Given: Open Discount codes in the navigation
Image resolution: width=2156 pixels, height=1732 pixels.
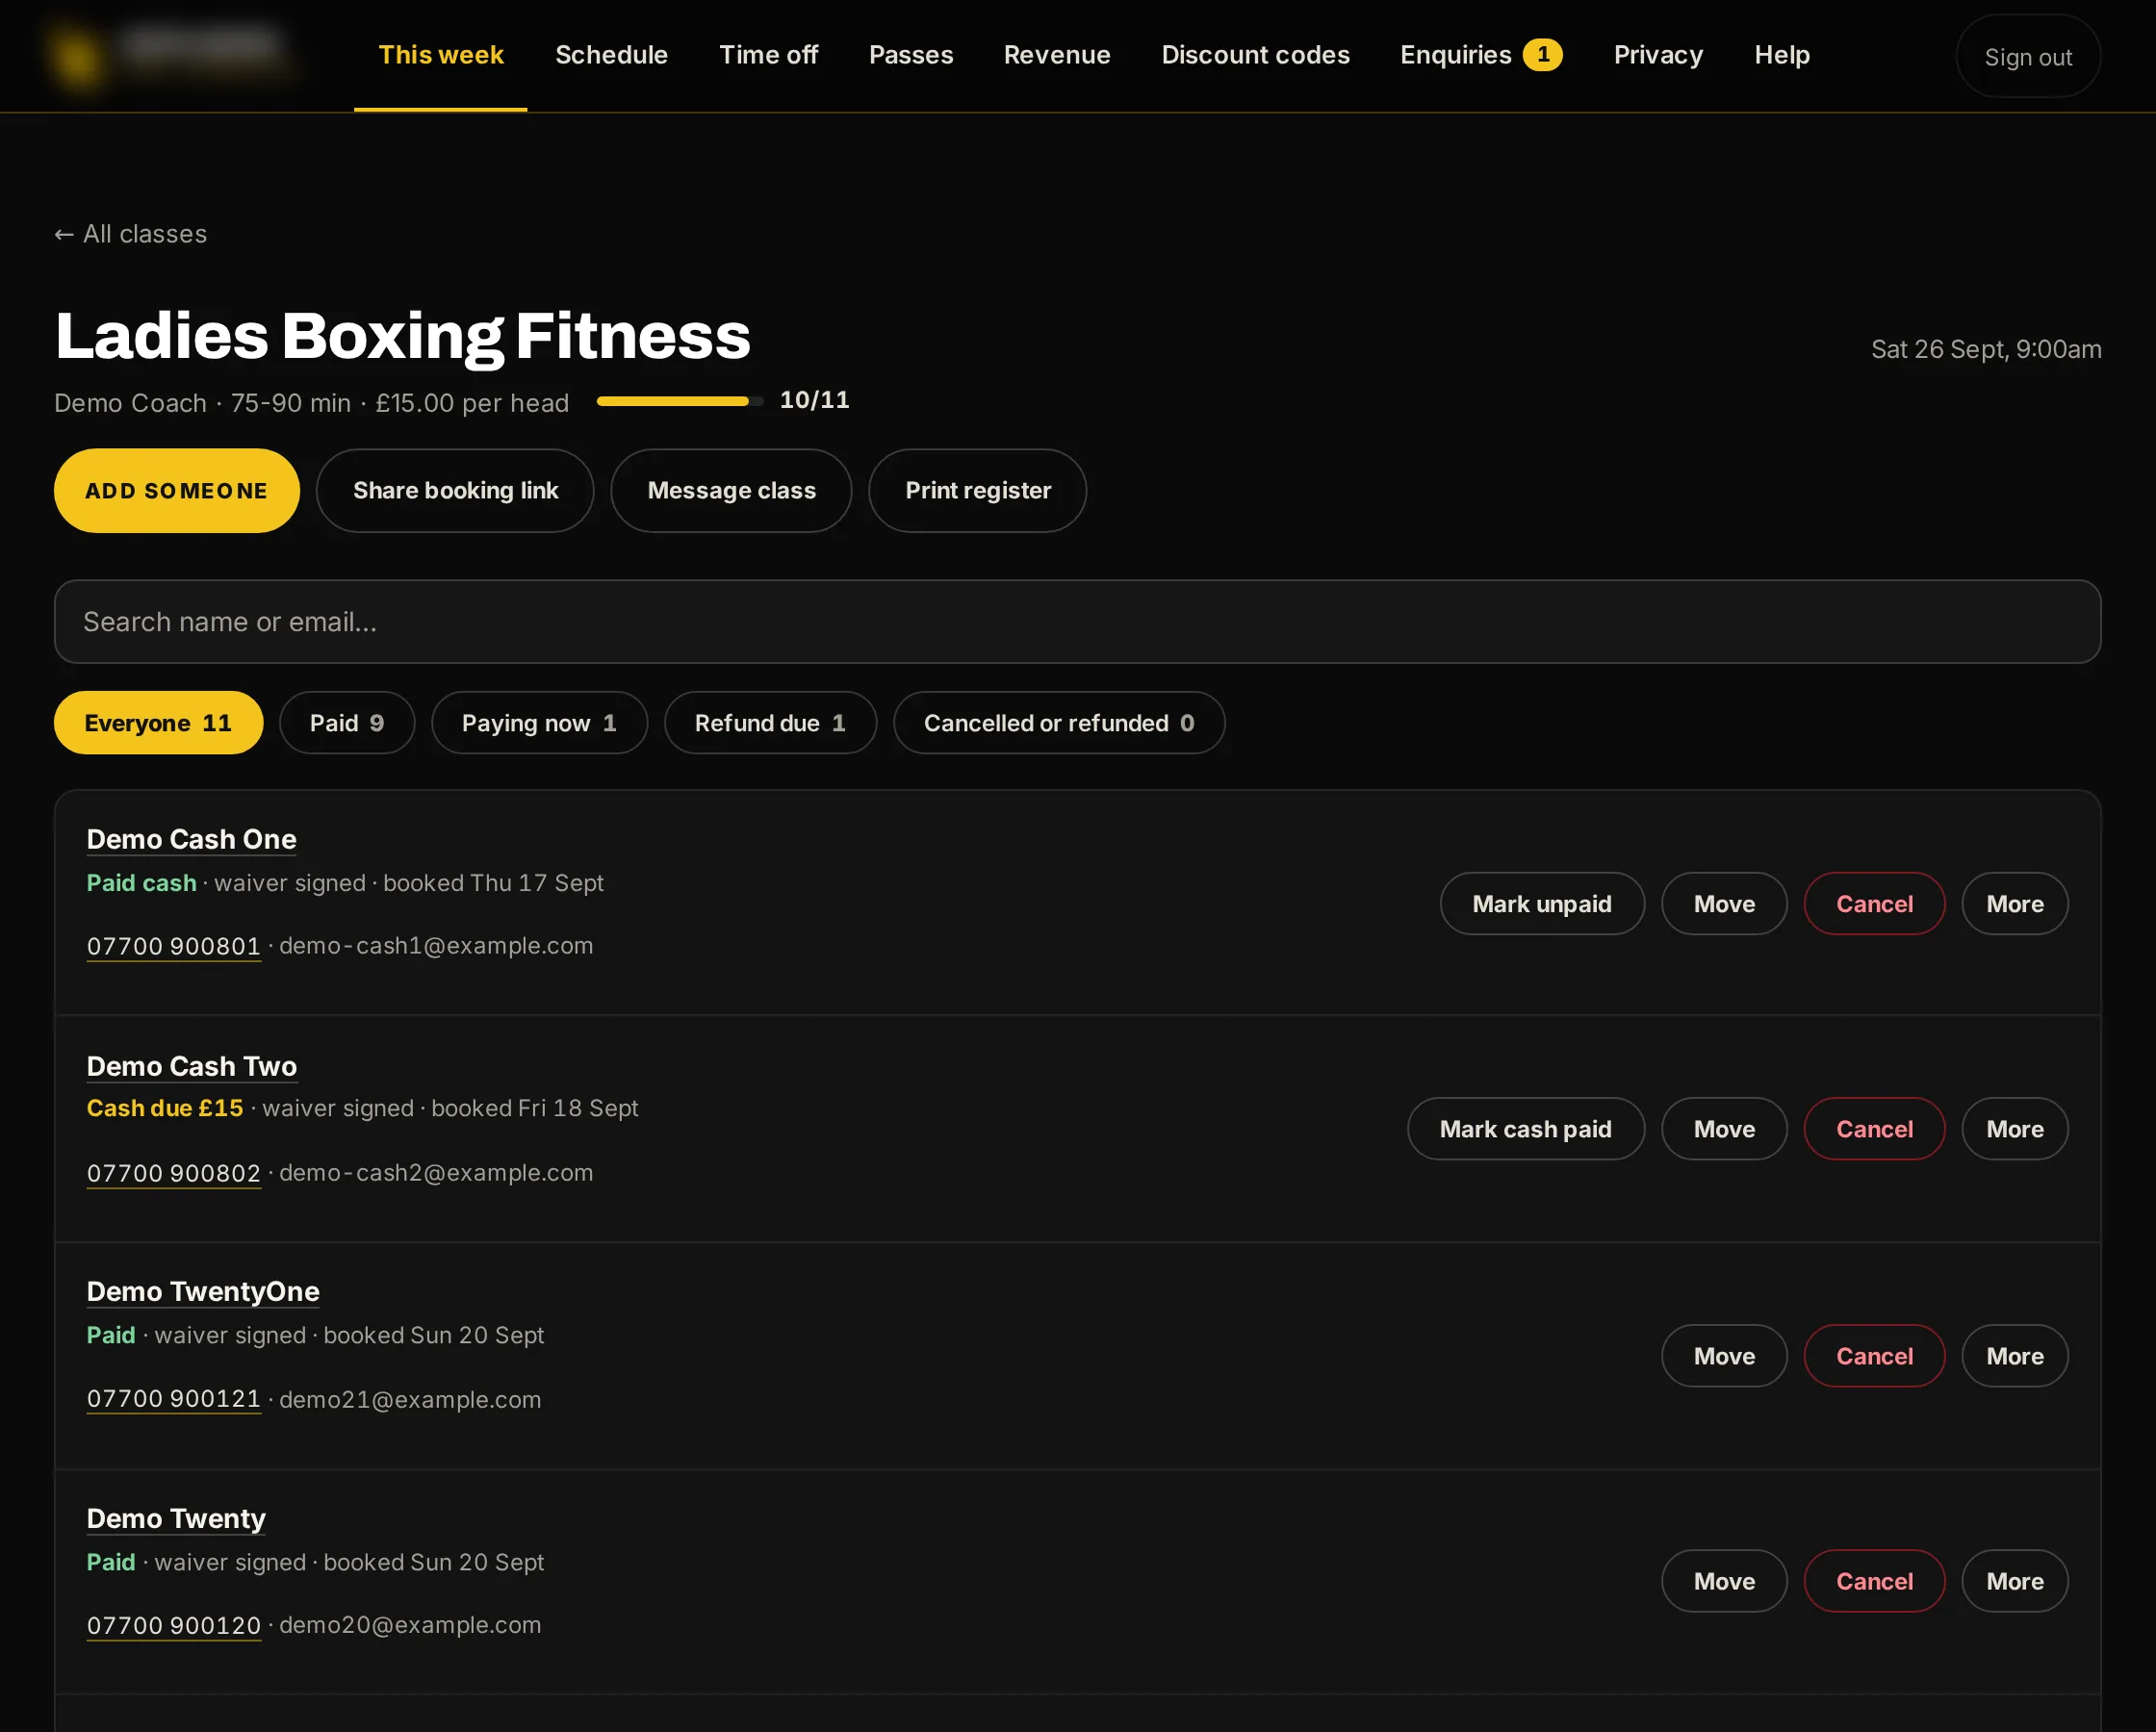Looking at the screenshot, I should [x=1255, y=55].
